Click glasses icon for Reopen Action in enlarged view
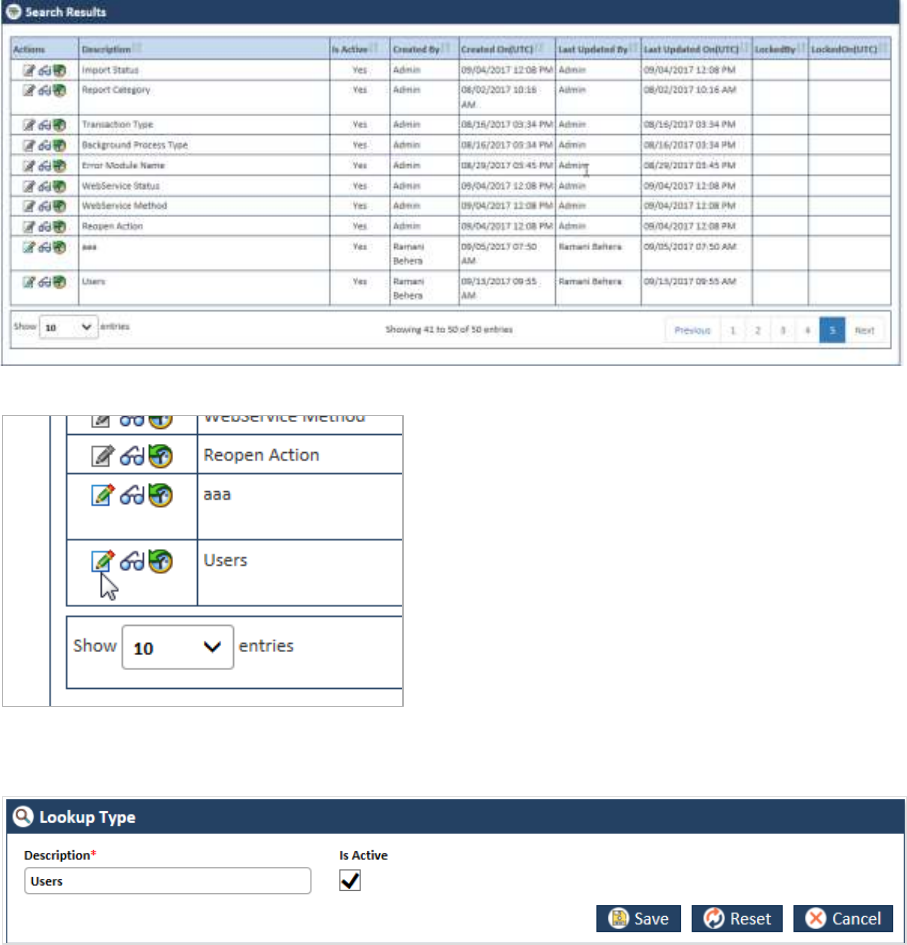This screenshot has height=945, width=907. 132,457
